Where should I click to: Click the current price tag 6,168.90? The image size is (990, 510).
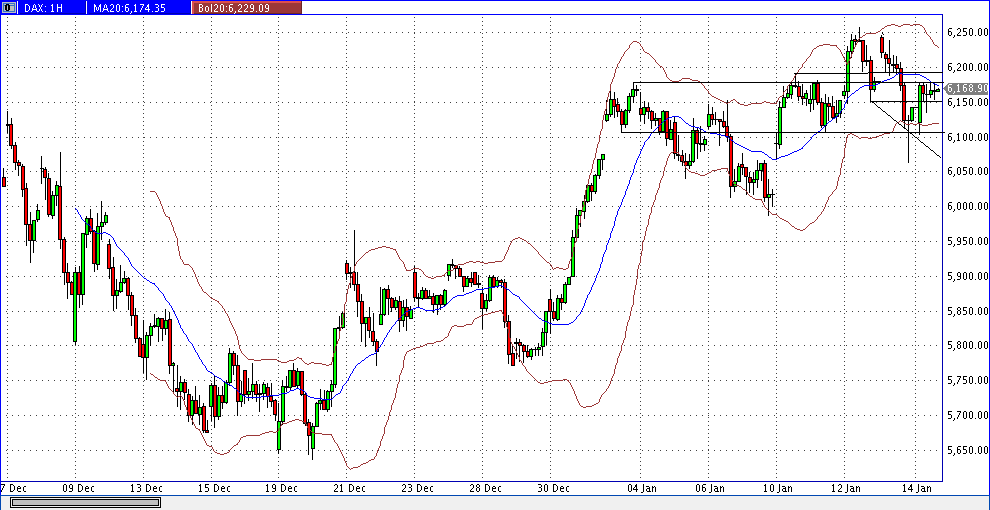point(967,88)
